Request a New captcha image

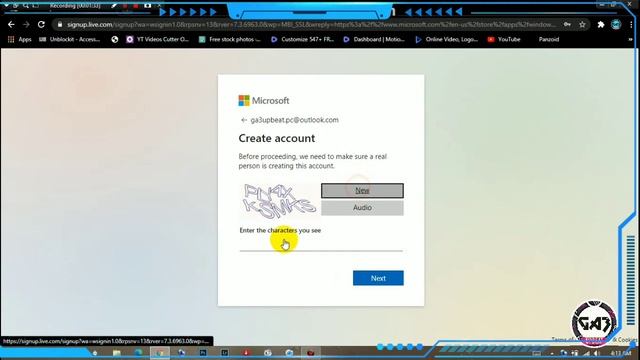[362, 191]
